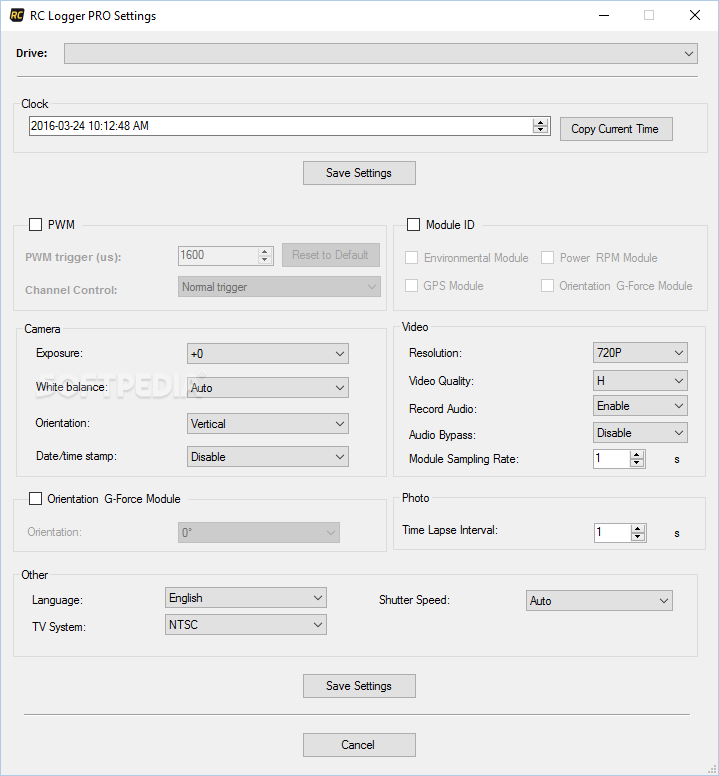This screenshot has height=776, width=719.
Task: Enable the Orientation G-Force Module group checkbox
Action: (36, 498)
